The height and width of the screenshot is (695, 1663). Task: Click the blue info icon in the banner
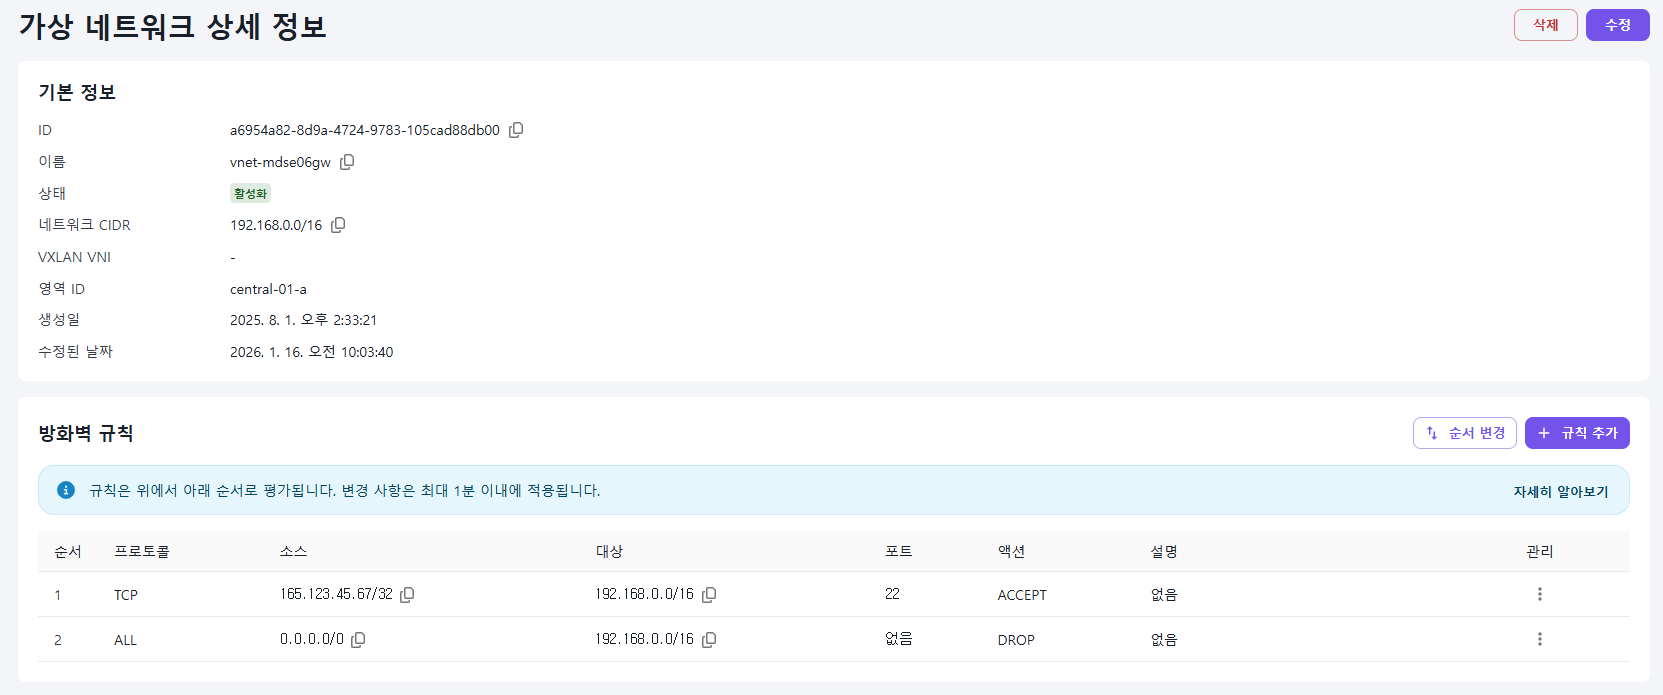(x=66, y=490)
